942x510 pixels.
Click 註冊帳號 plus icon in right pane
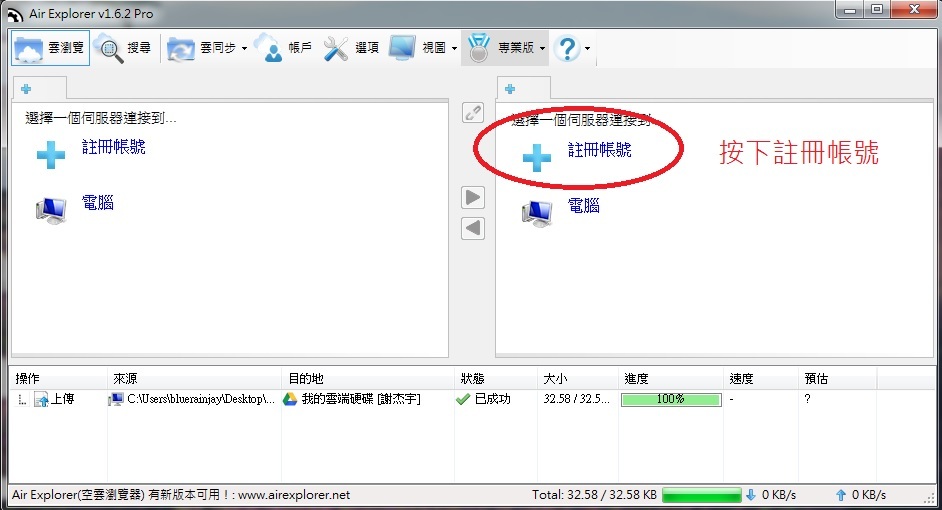click(536, 157)
